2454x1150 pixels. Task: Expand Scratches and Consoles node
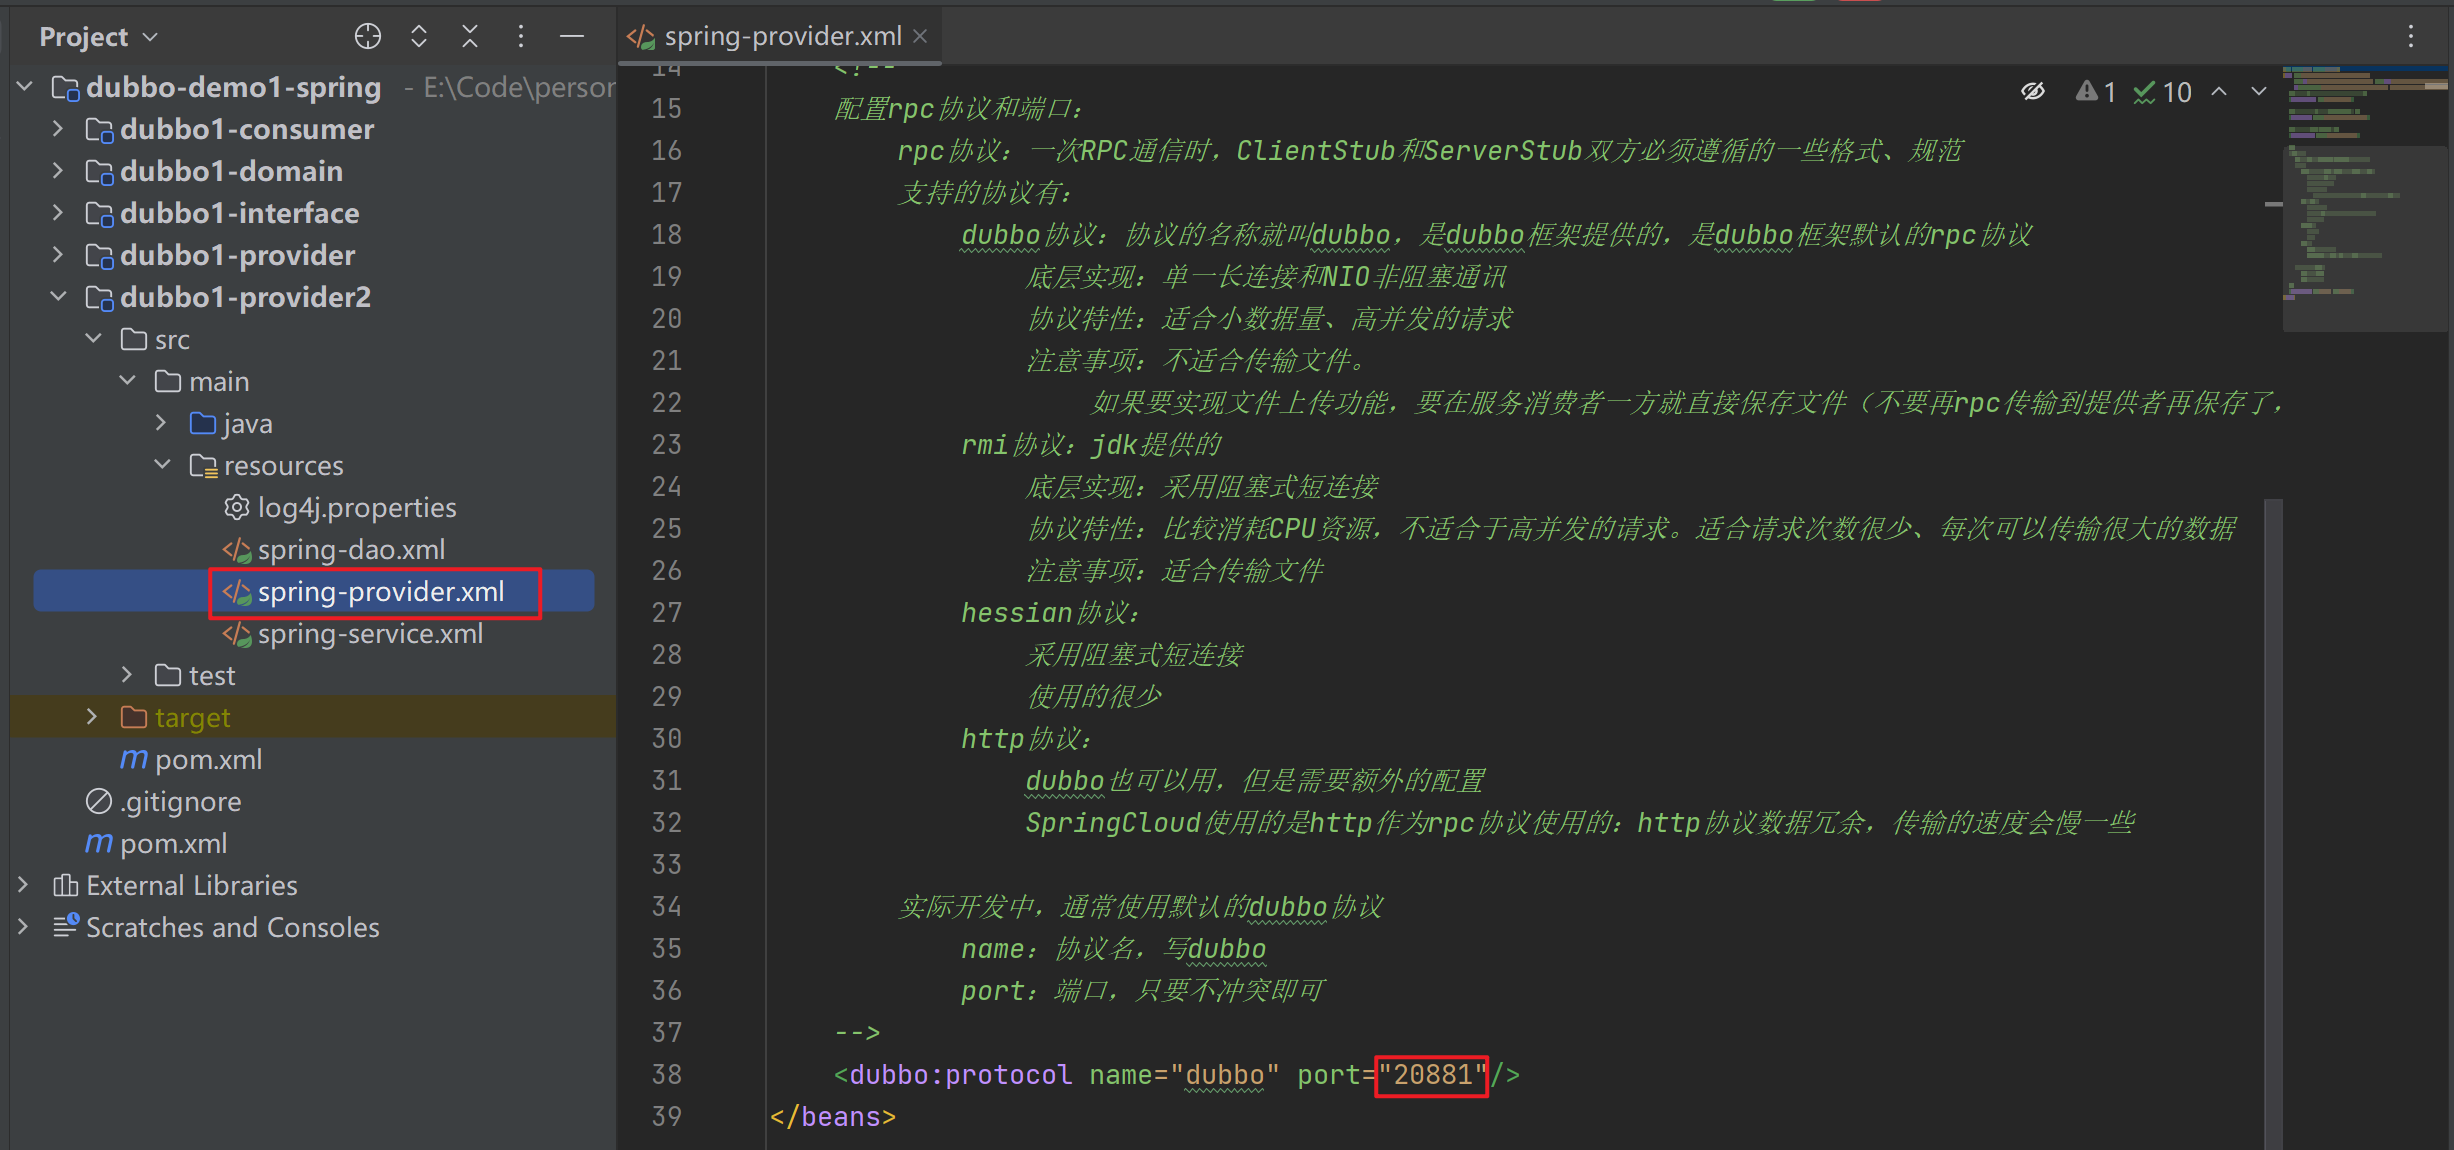pyautogui.click(x=24, y=927)
